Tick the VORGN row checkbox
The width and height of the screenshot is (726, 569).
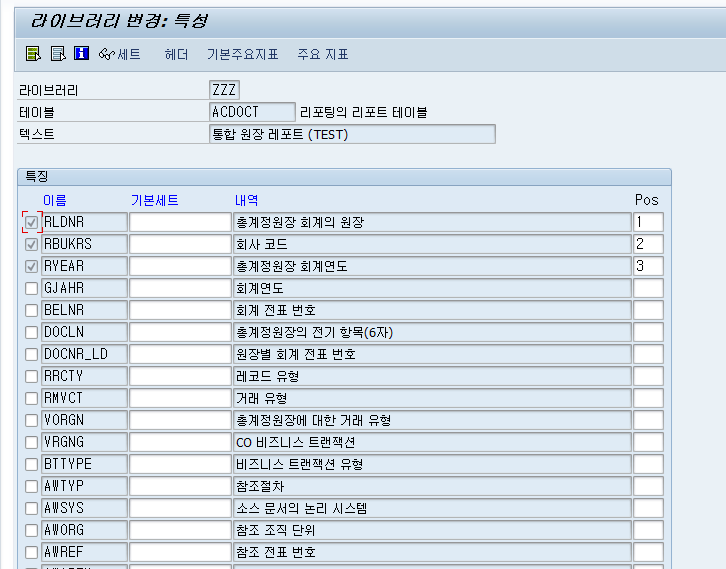click(31, 420)
